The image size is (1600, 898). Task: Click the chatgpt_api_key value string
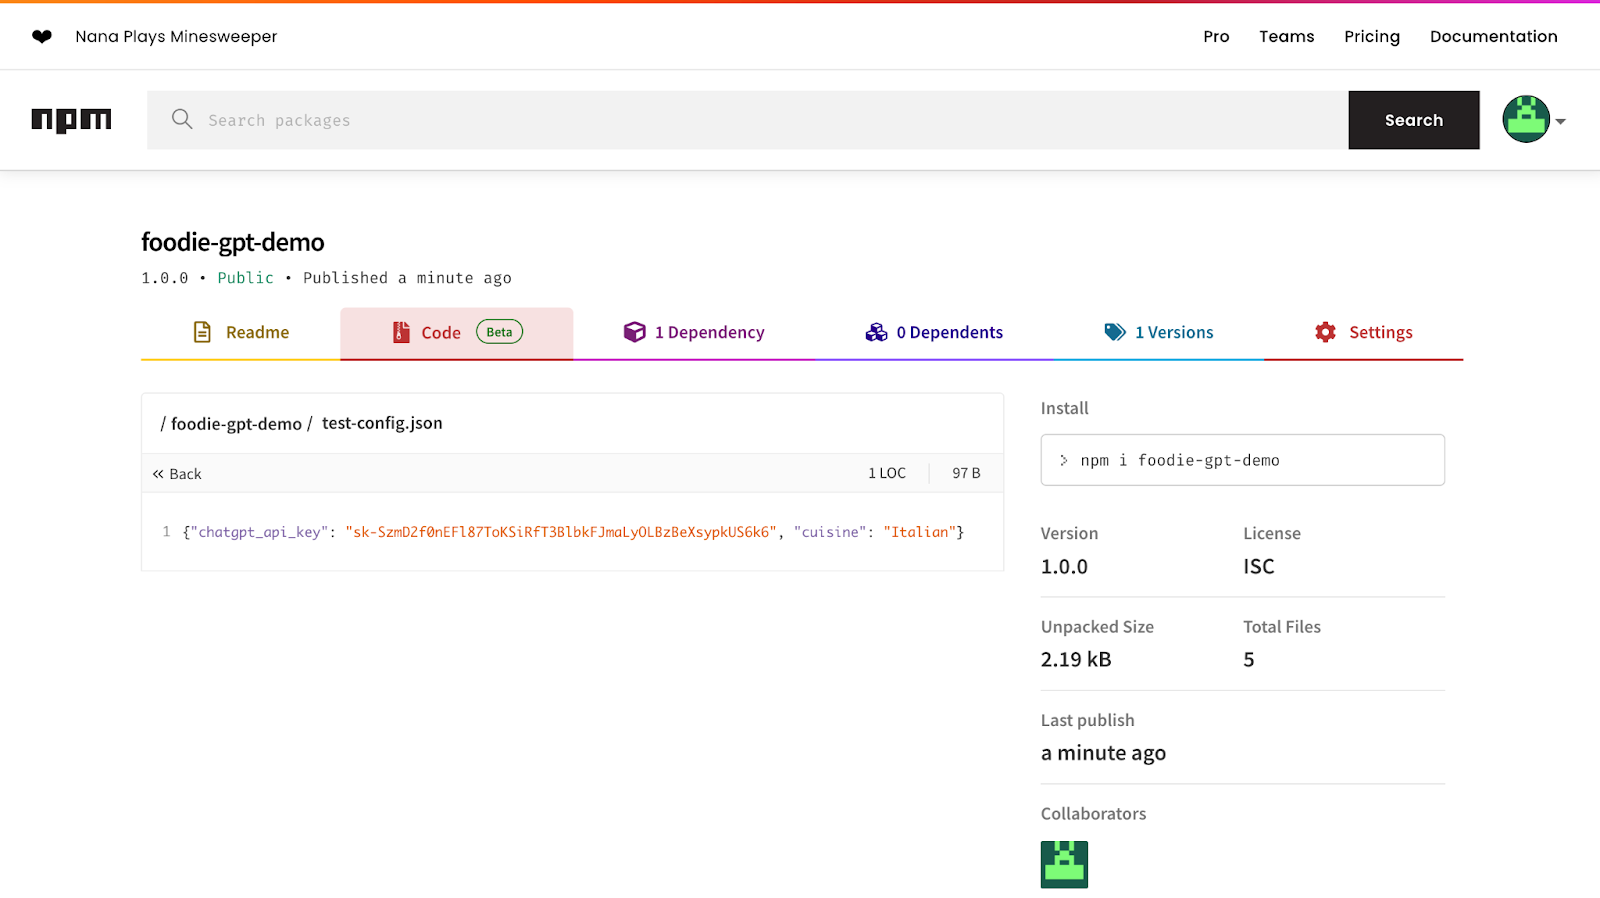click(x=561, y=532)
